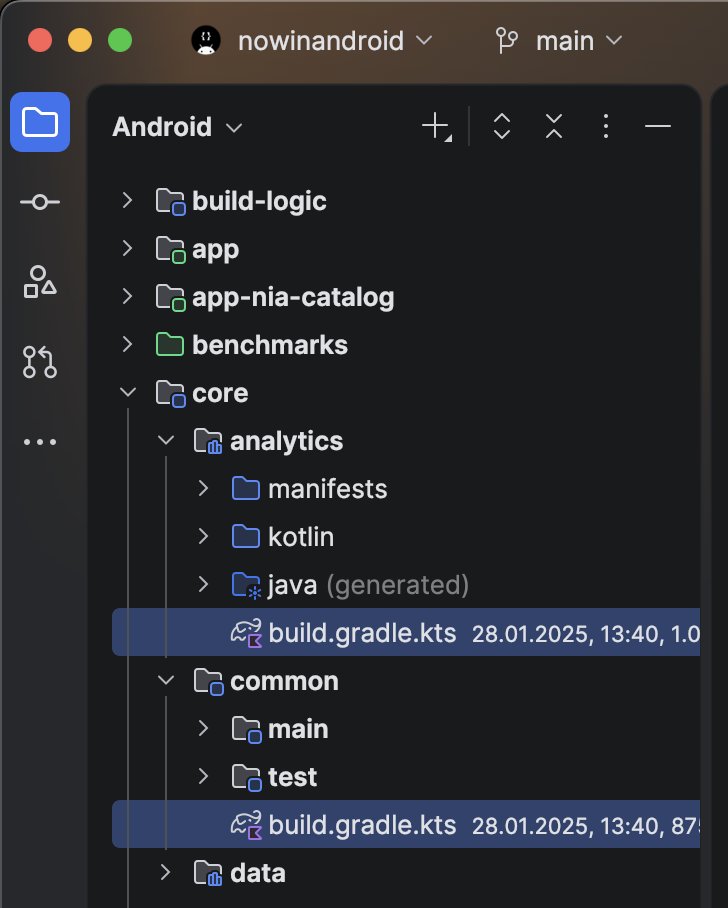Click the build-logic module folder icon

coord(170,202)
